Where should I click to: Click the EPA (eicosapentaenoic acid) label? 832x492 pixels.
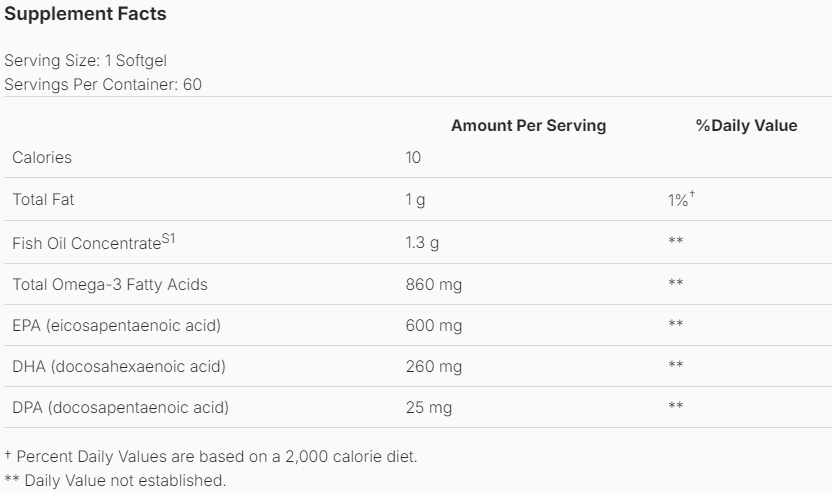click(116, 325)
